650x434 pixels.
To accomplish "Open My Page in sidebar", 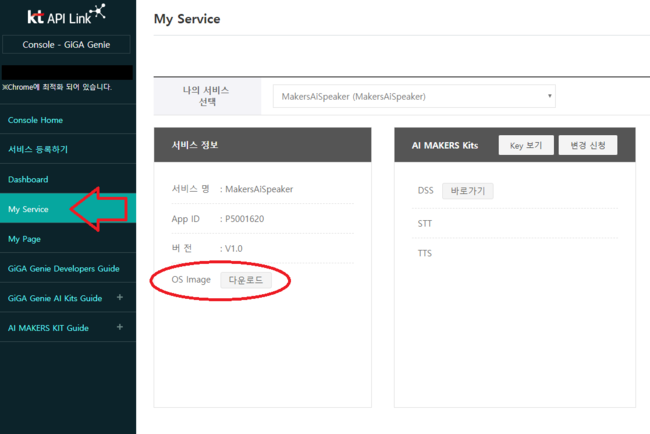I will (24, 239).
